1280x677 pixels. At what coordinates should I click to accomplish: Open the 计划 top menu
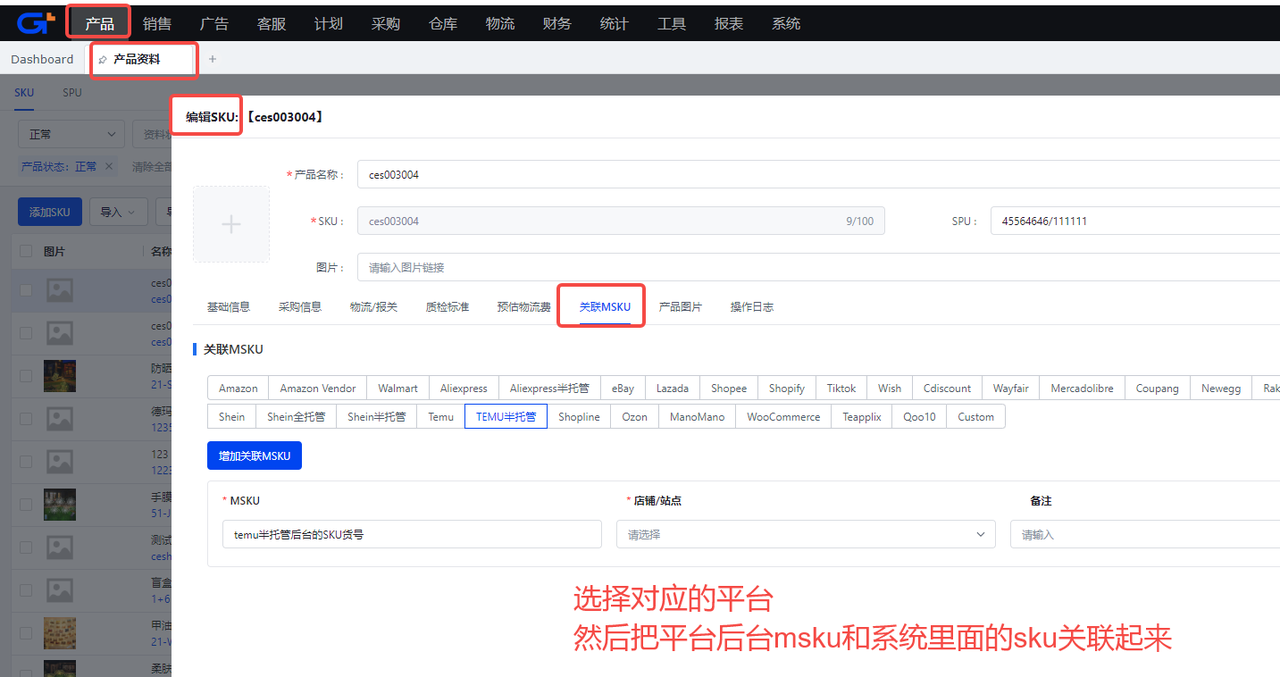(x=328, y=23)
